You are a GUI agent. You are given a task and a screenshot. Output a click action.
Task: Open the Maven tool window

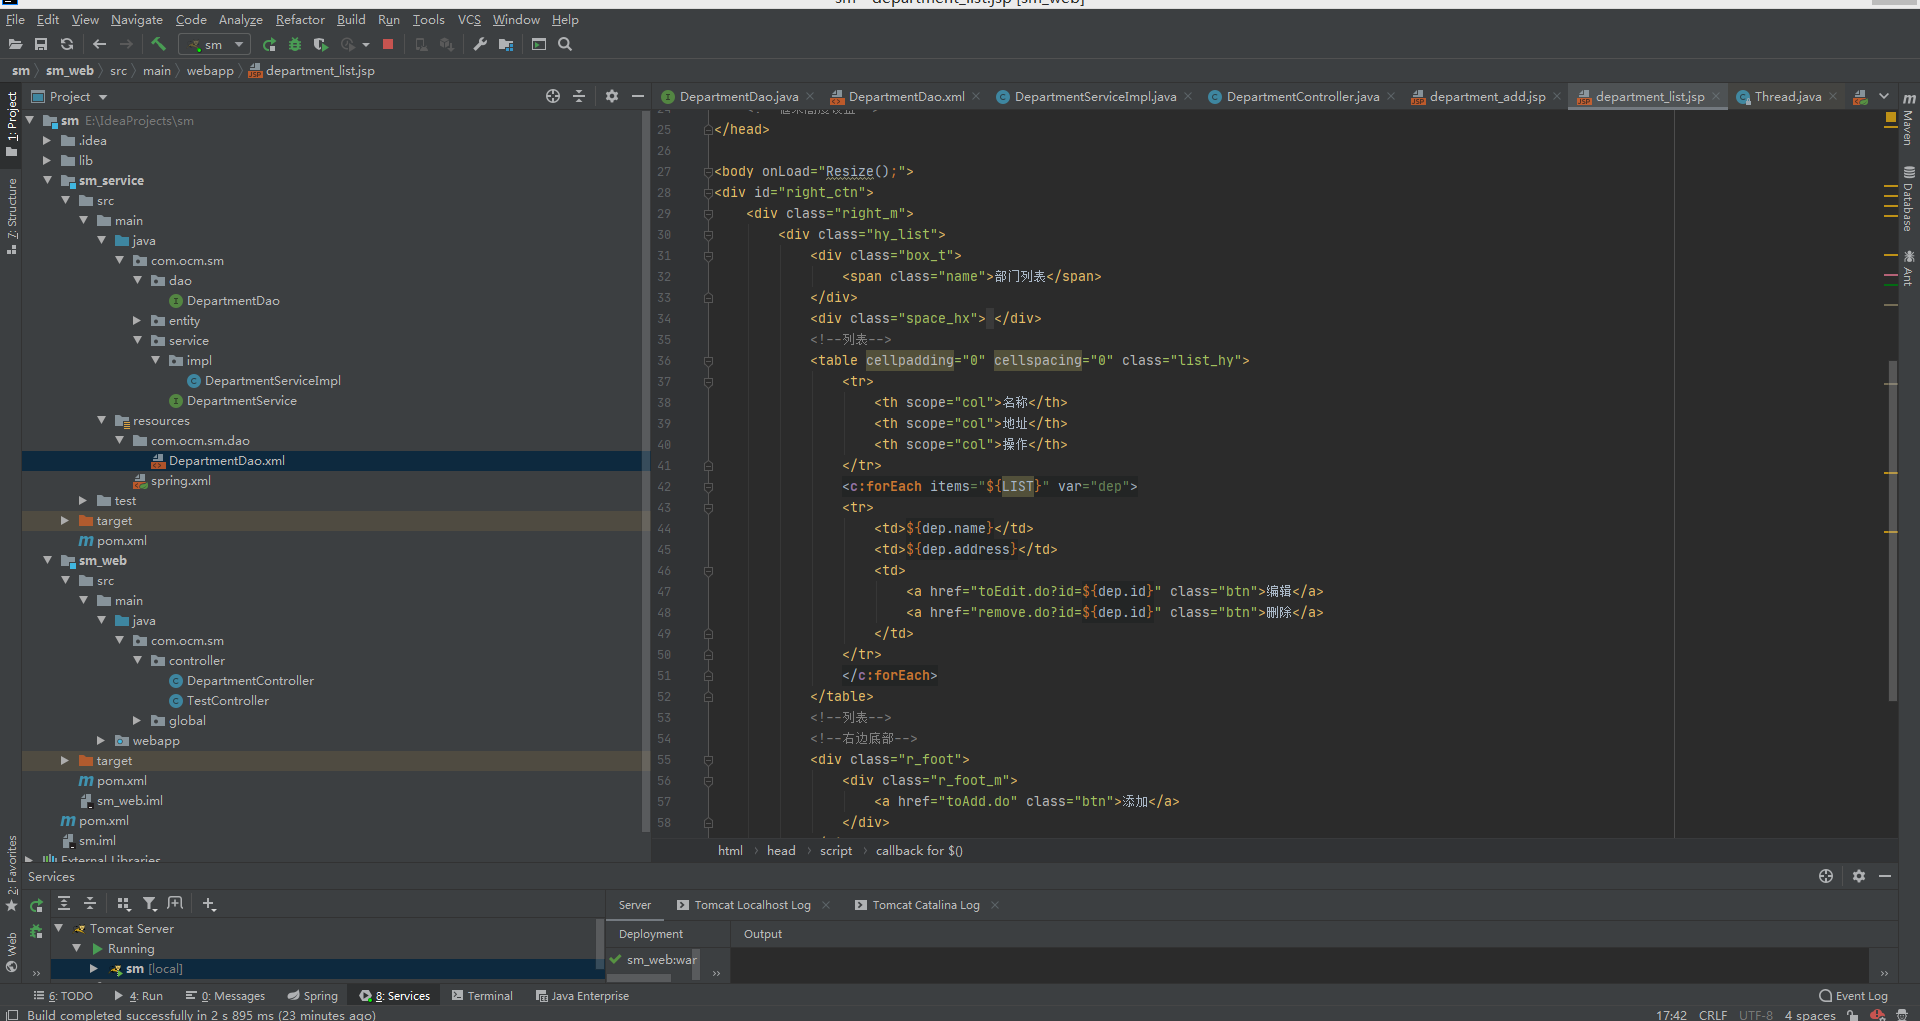click(1909, 119)
